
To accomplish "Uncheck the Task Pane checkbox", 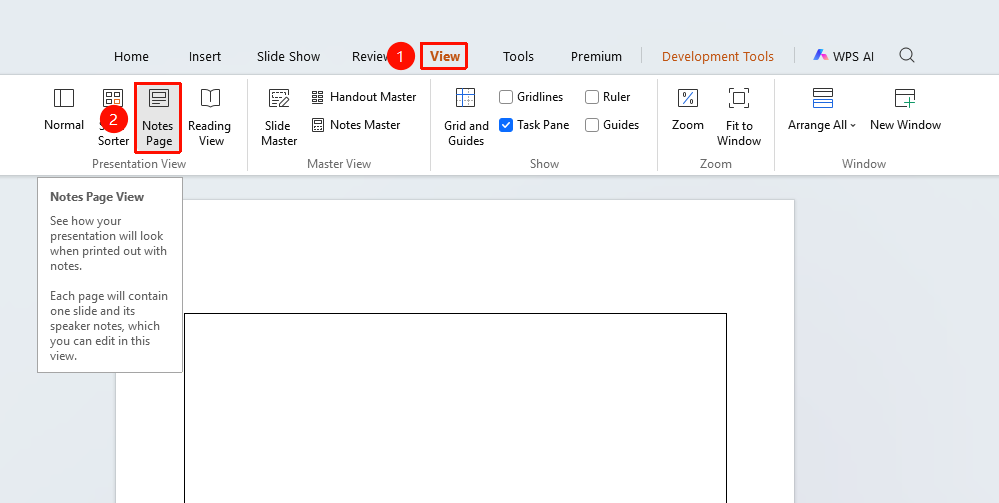I will 506,125.
